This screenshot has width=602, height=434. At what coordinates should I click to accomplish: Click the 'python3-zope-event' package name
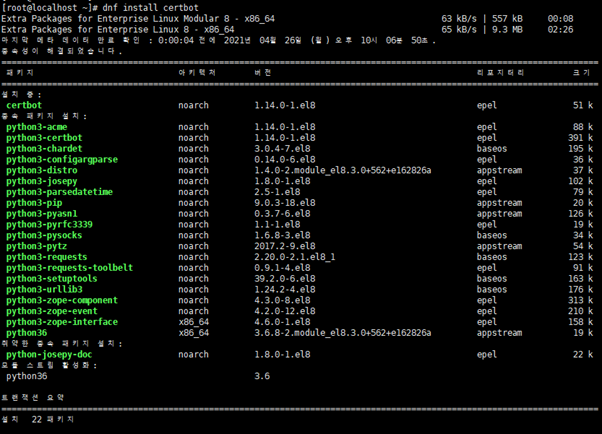click(x=51, y=311)
